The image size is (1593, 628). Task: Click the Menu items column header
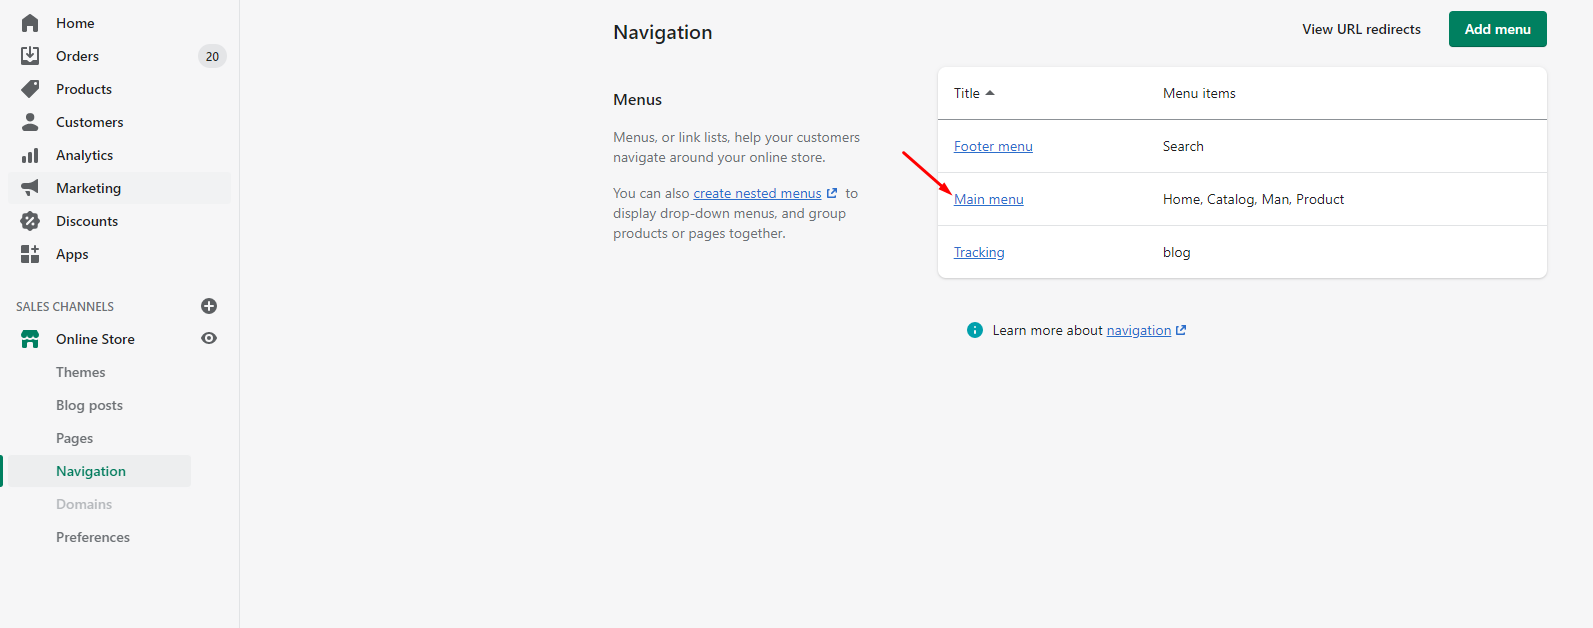pyautogui.click(x=1199, y=93)
